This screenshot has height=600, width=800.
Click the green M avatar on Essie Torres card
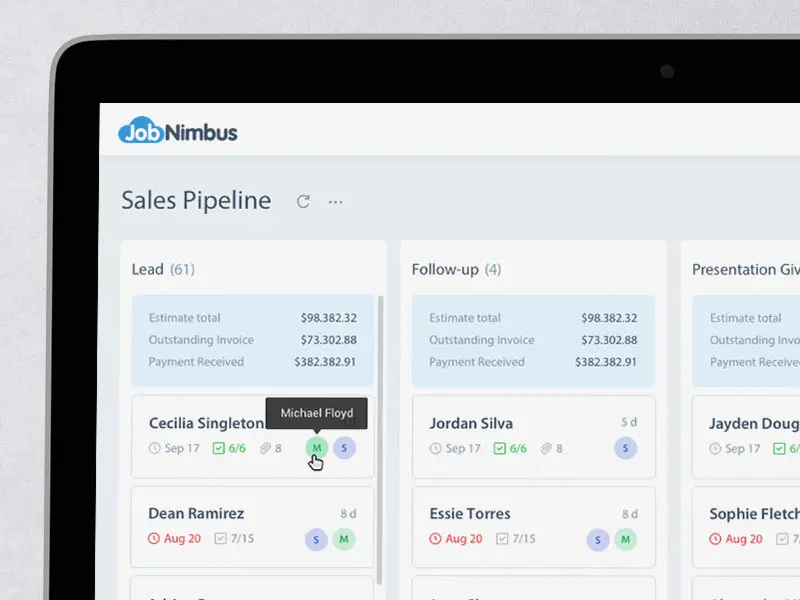[x=626, y=539]
